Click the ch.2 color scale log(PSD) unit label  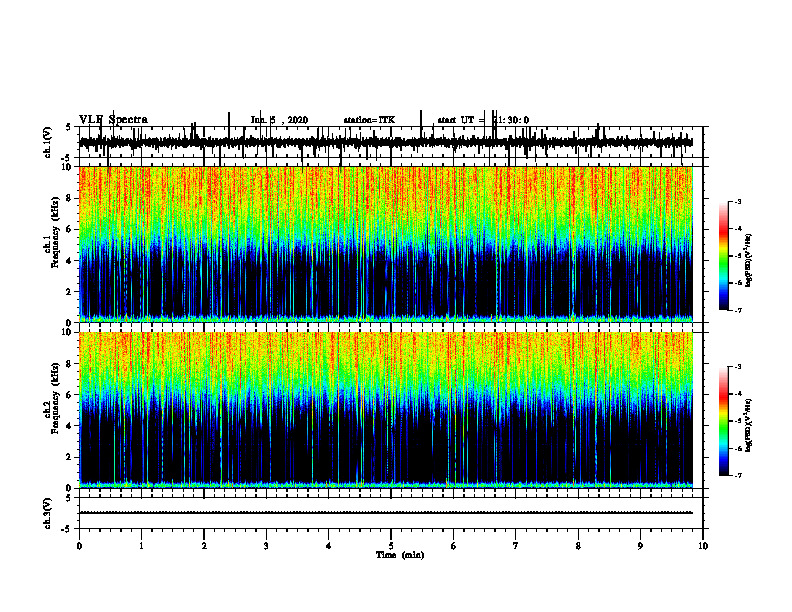[x=749, y=425]
